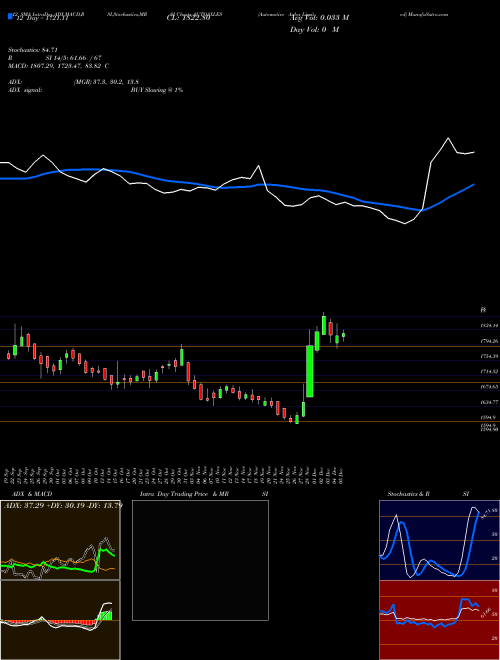Select the 1714.52 price axis label
The width and height of the screenshot is (500, 660).
pyautogui.click(x=489, y=371)
